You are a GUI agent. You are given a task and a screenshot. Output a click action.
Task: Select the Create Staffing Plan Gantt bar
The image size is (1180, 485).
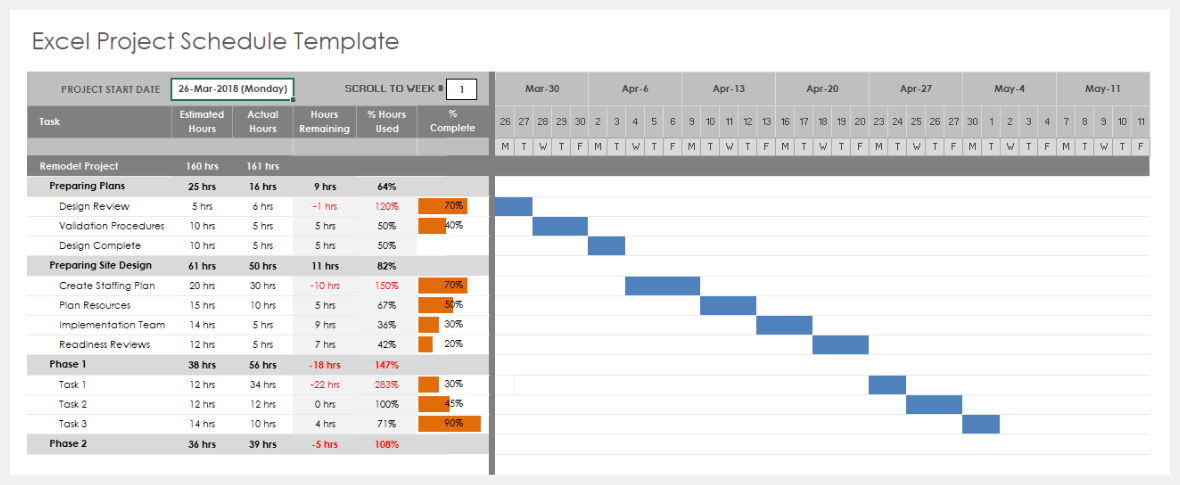point(662,286)
